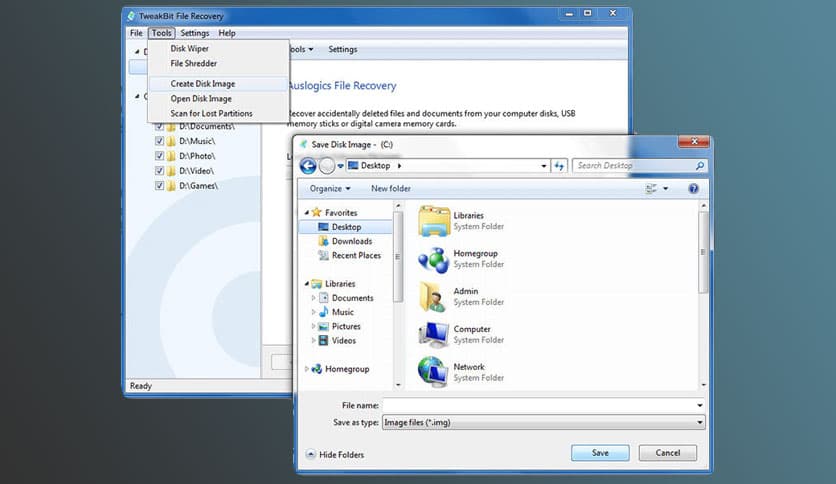Select the Network system folder icon
Screen dimensions: 836x484
point(433,372)
